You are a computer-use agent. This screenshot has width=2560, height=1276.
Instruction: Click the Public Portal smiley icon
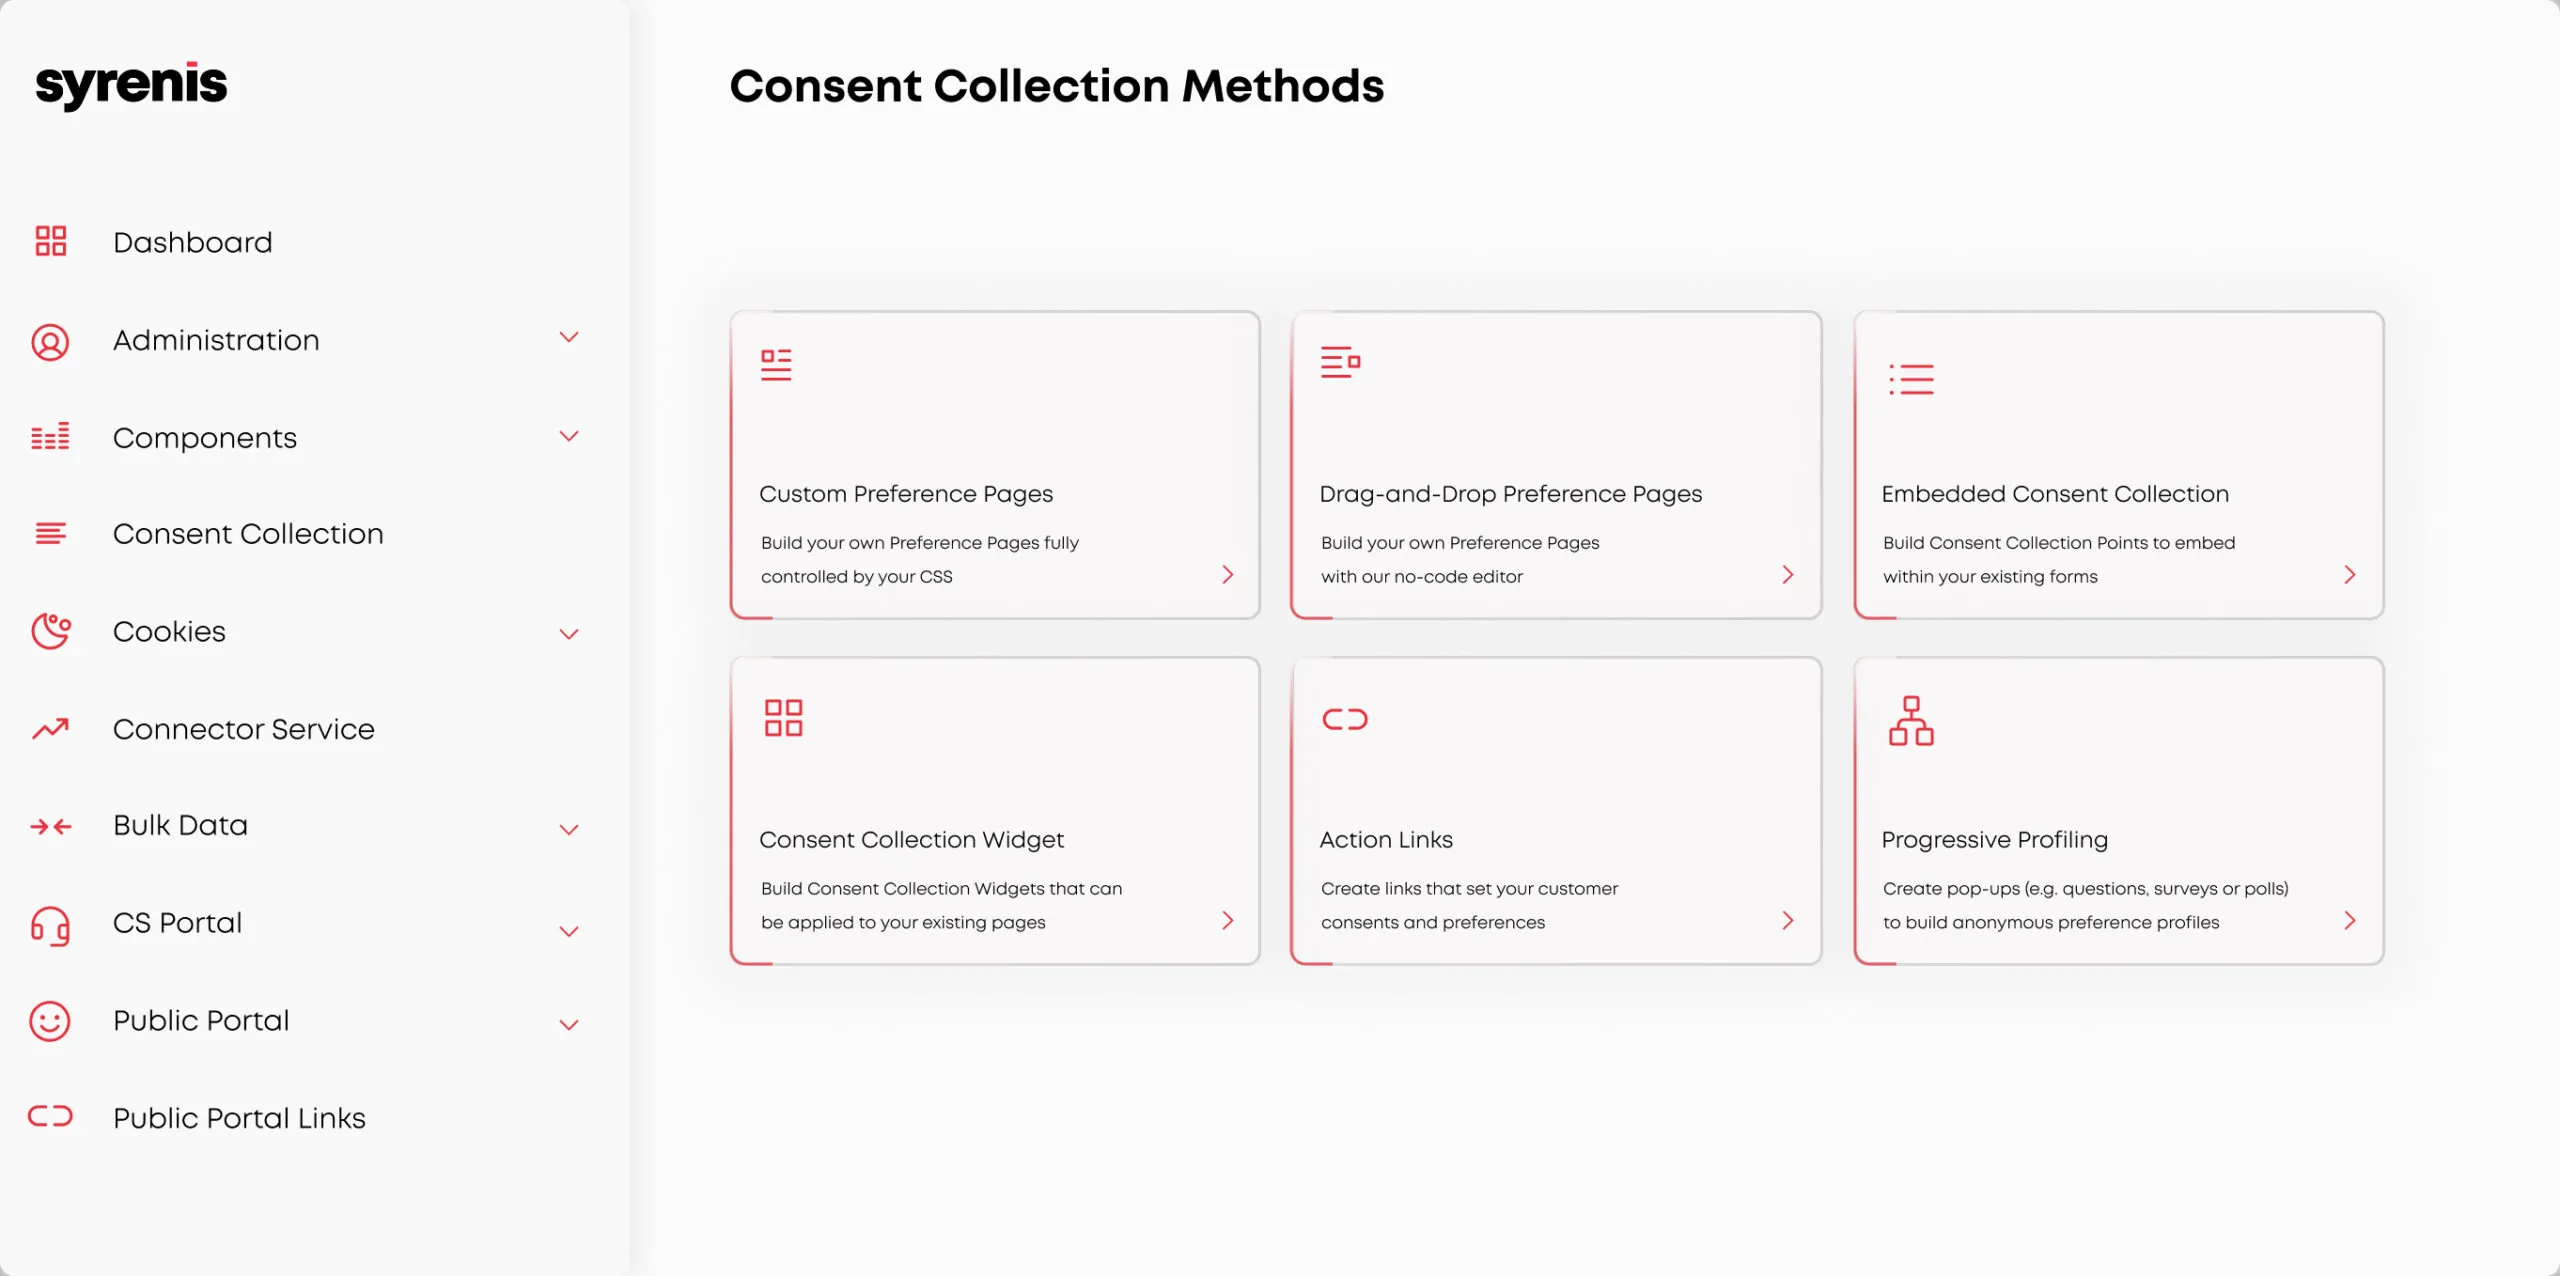[50, 1021]
